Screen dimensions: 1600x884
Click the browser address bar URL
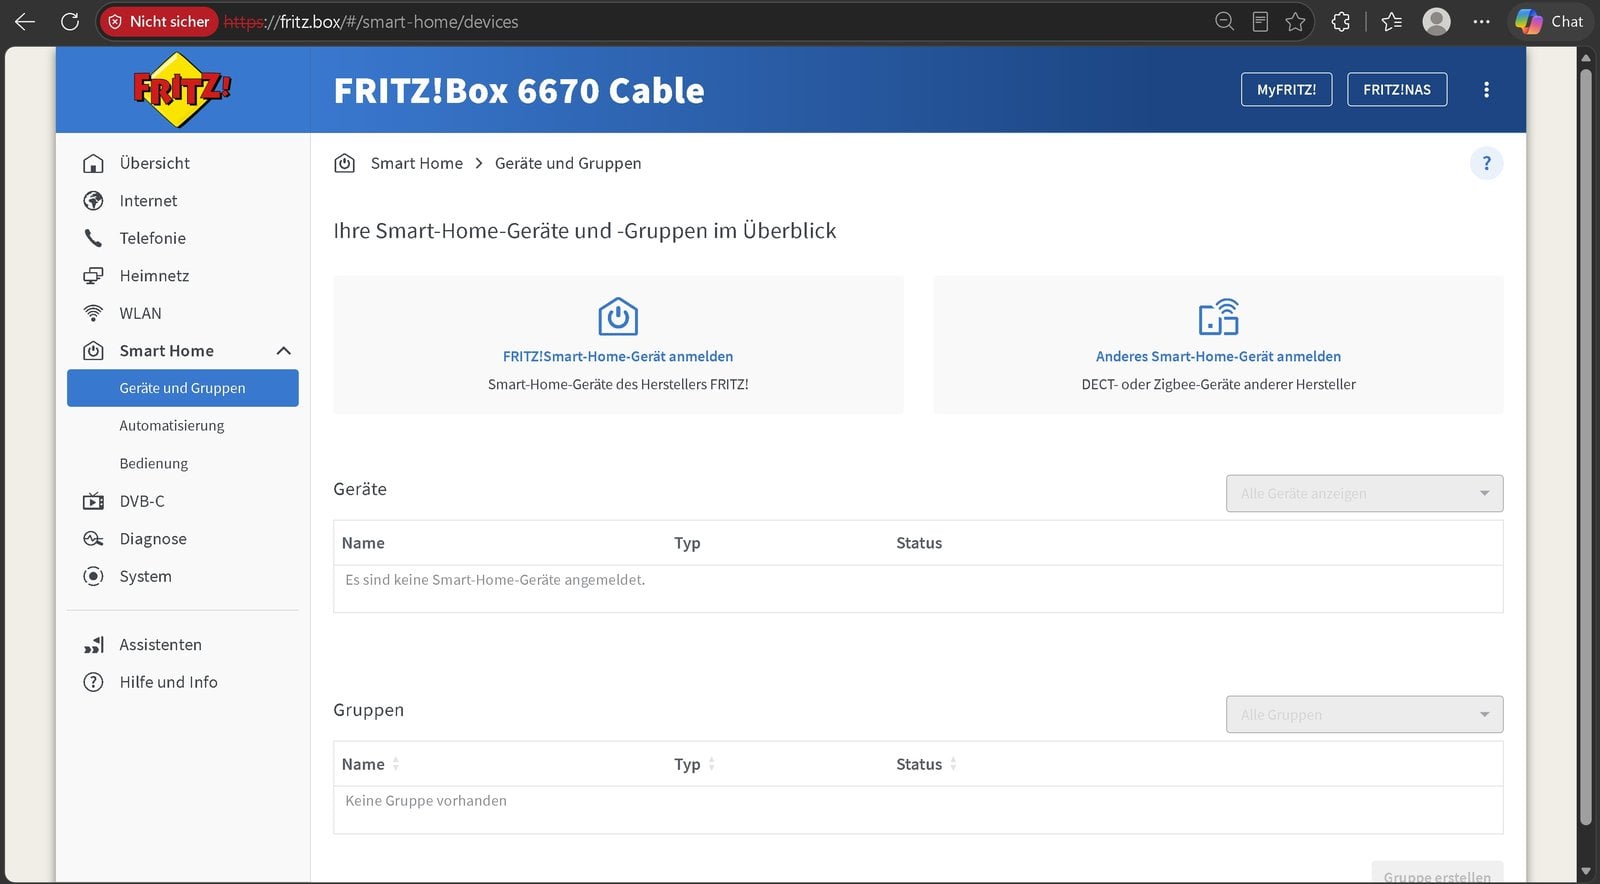pos(371,21)
